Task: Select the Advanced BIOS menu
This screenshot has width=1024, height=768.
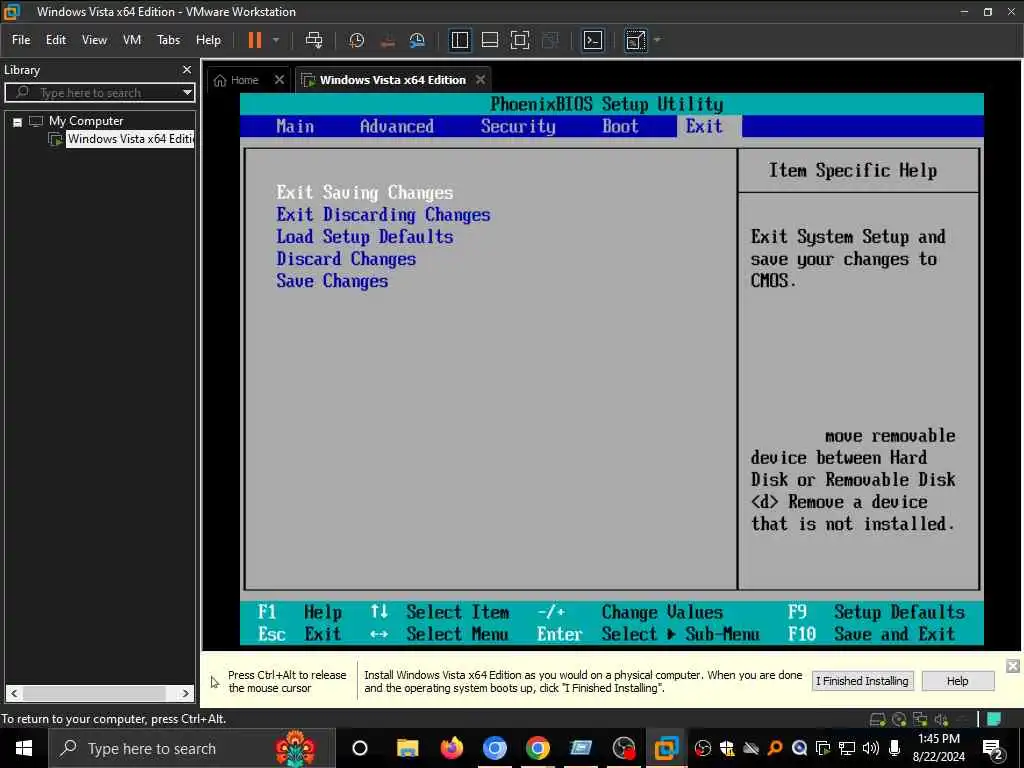Action: pyautogui.click(x=396, y=126)
